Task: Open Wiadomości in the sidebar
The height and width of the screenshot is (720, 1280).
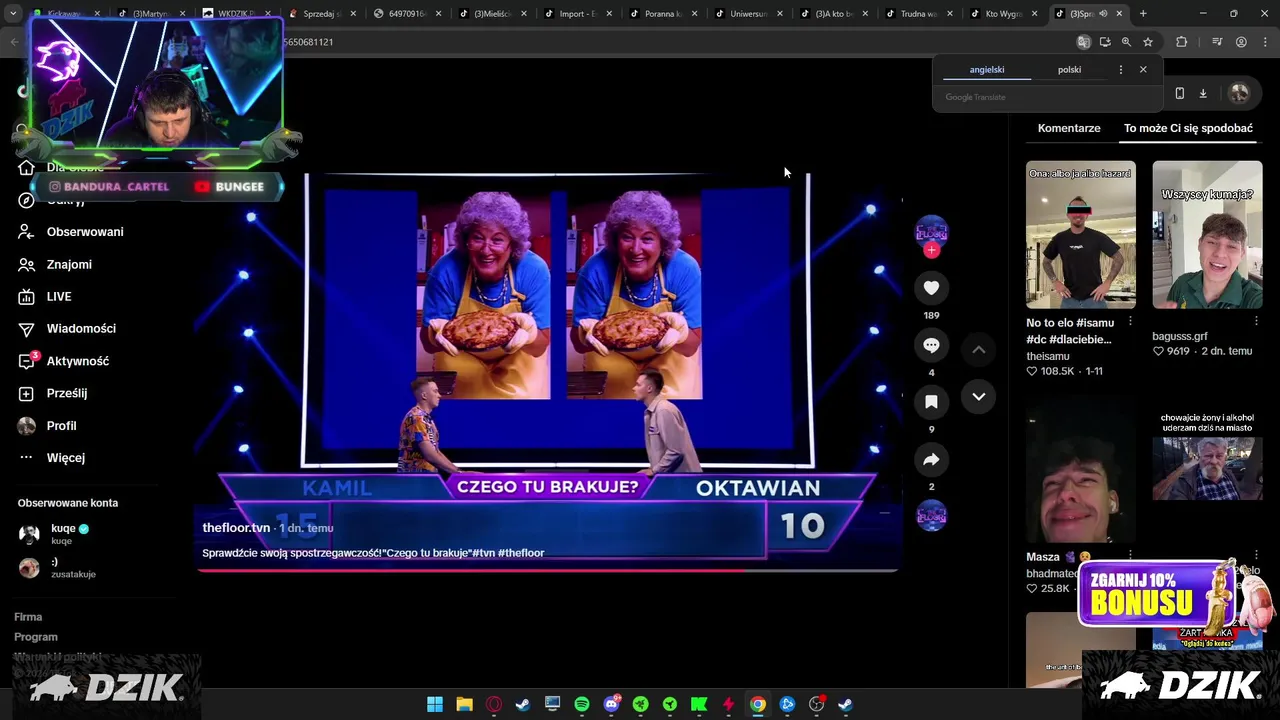Action: [x=81, y=329]
